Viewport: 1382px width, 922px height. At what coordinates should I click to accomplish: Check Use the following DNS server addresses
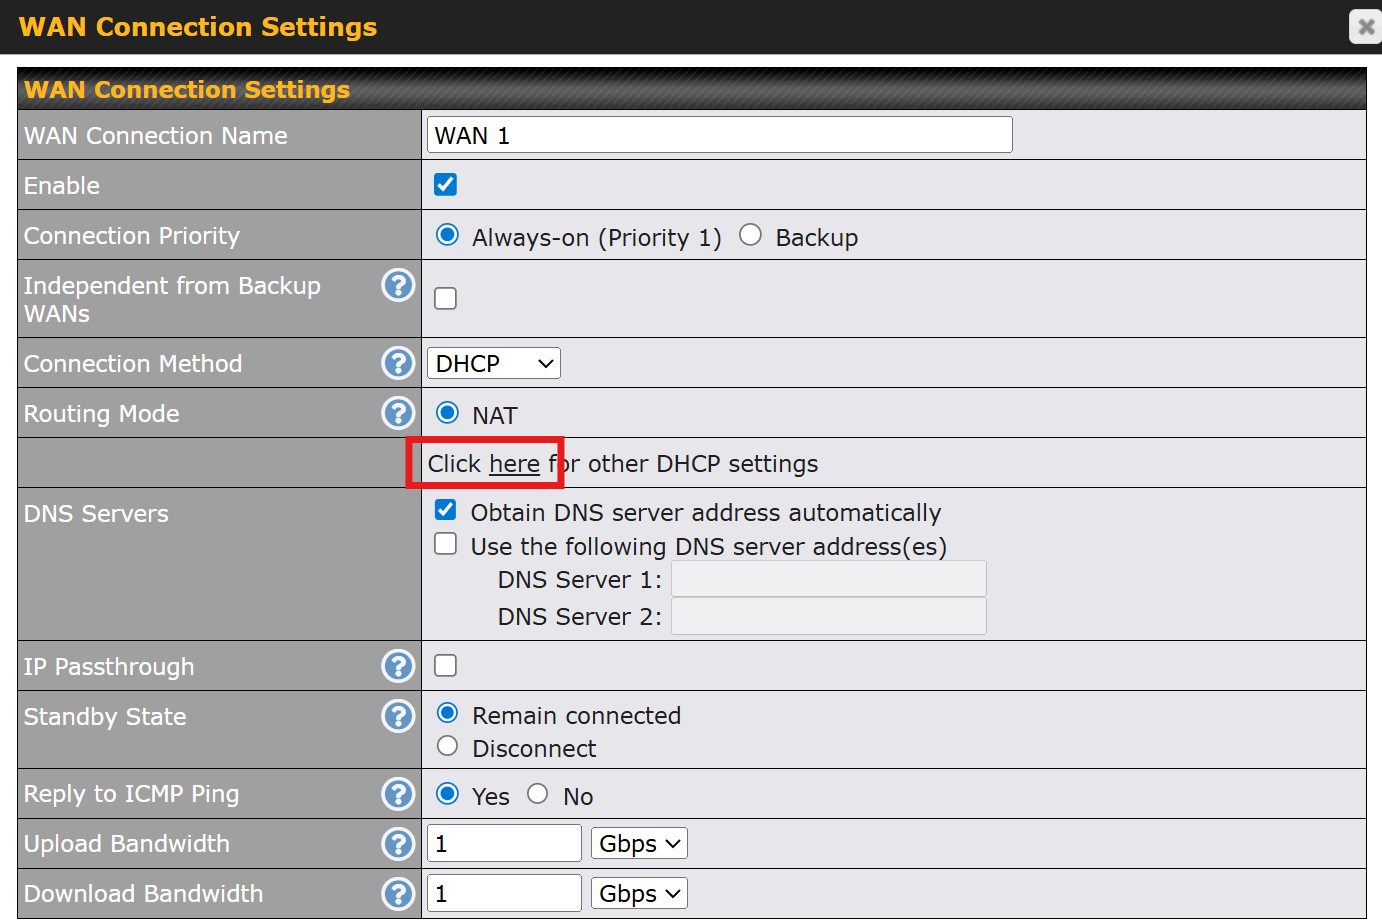[x=446, y=544]
